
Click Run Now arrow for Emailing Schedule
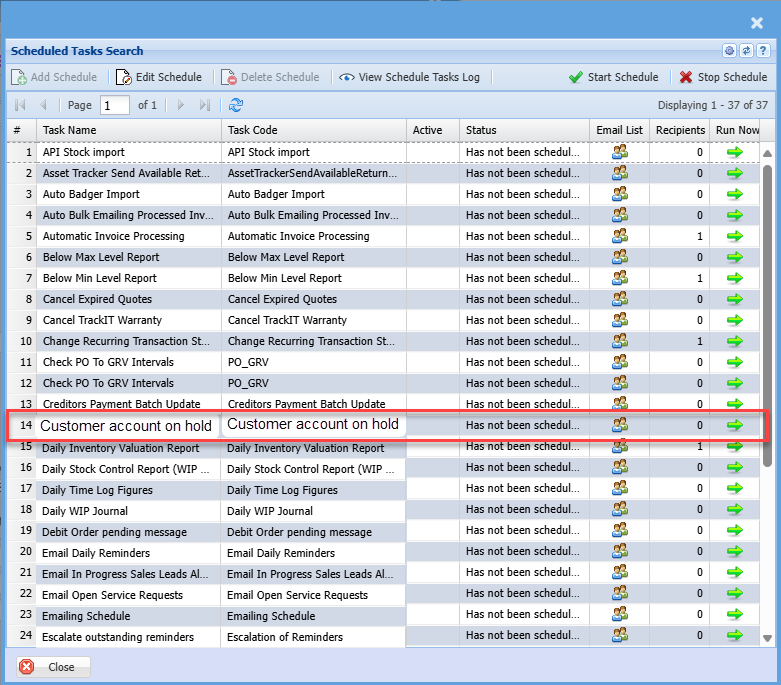(x=735, y=616)
